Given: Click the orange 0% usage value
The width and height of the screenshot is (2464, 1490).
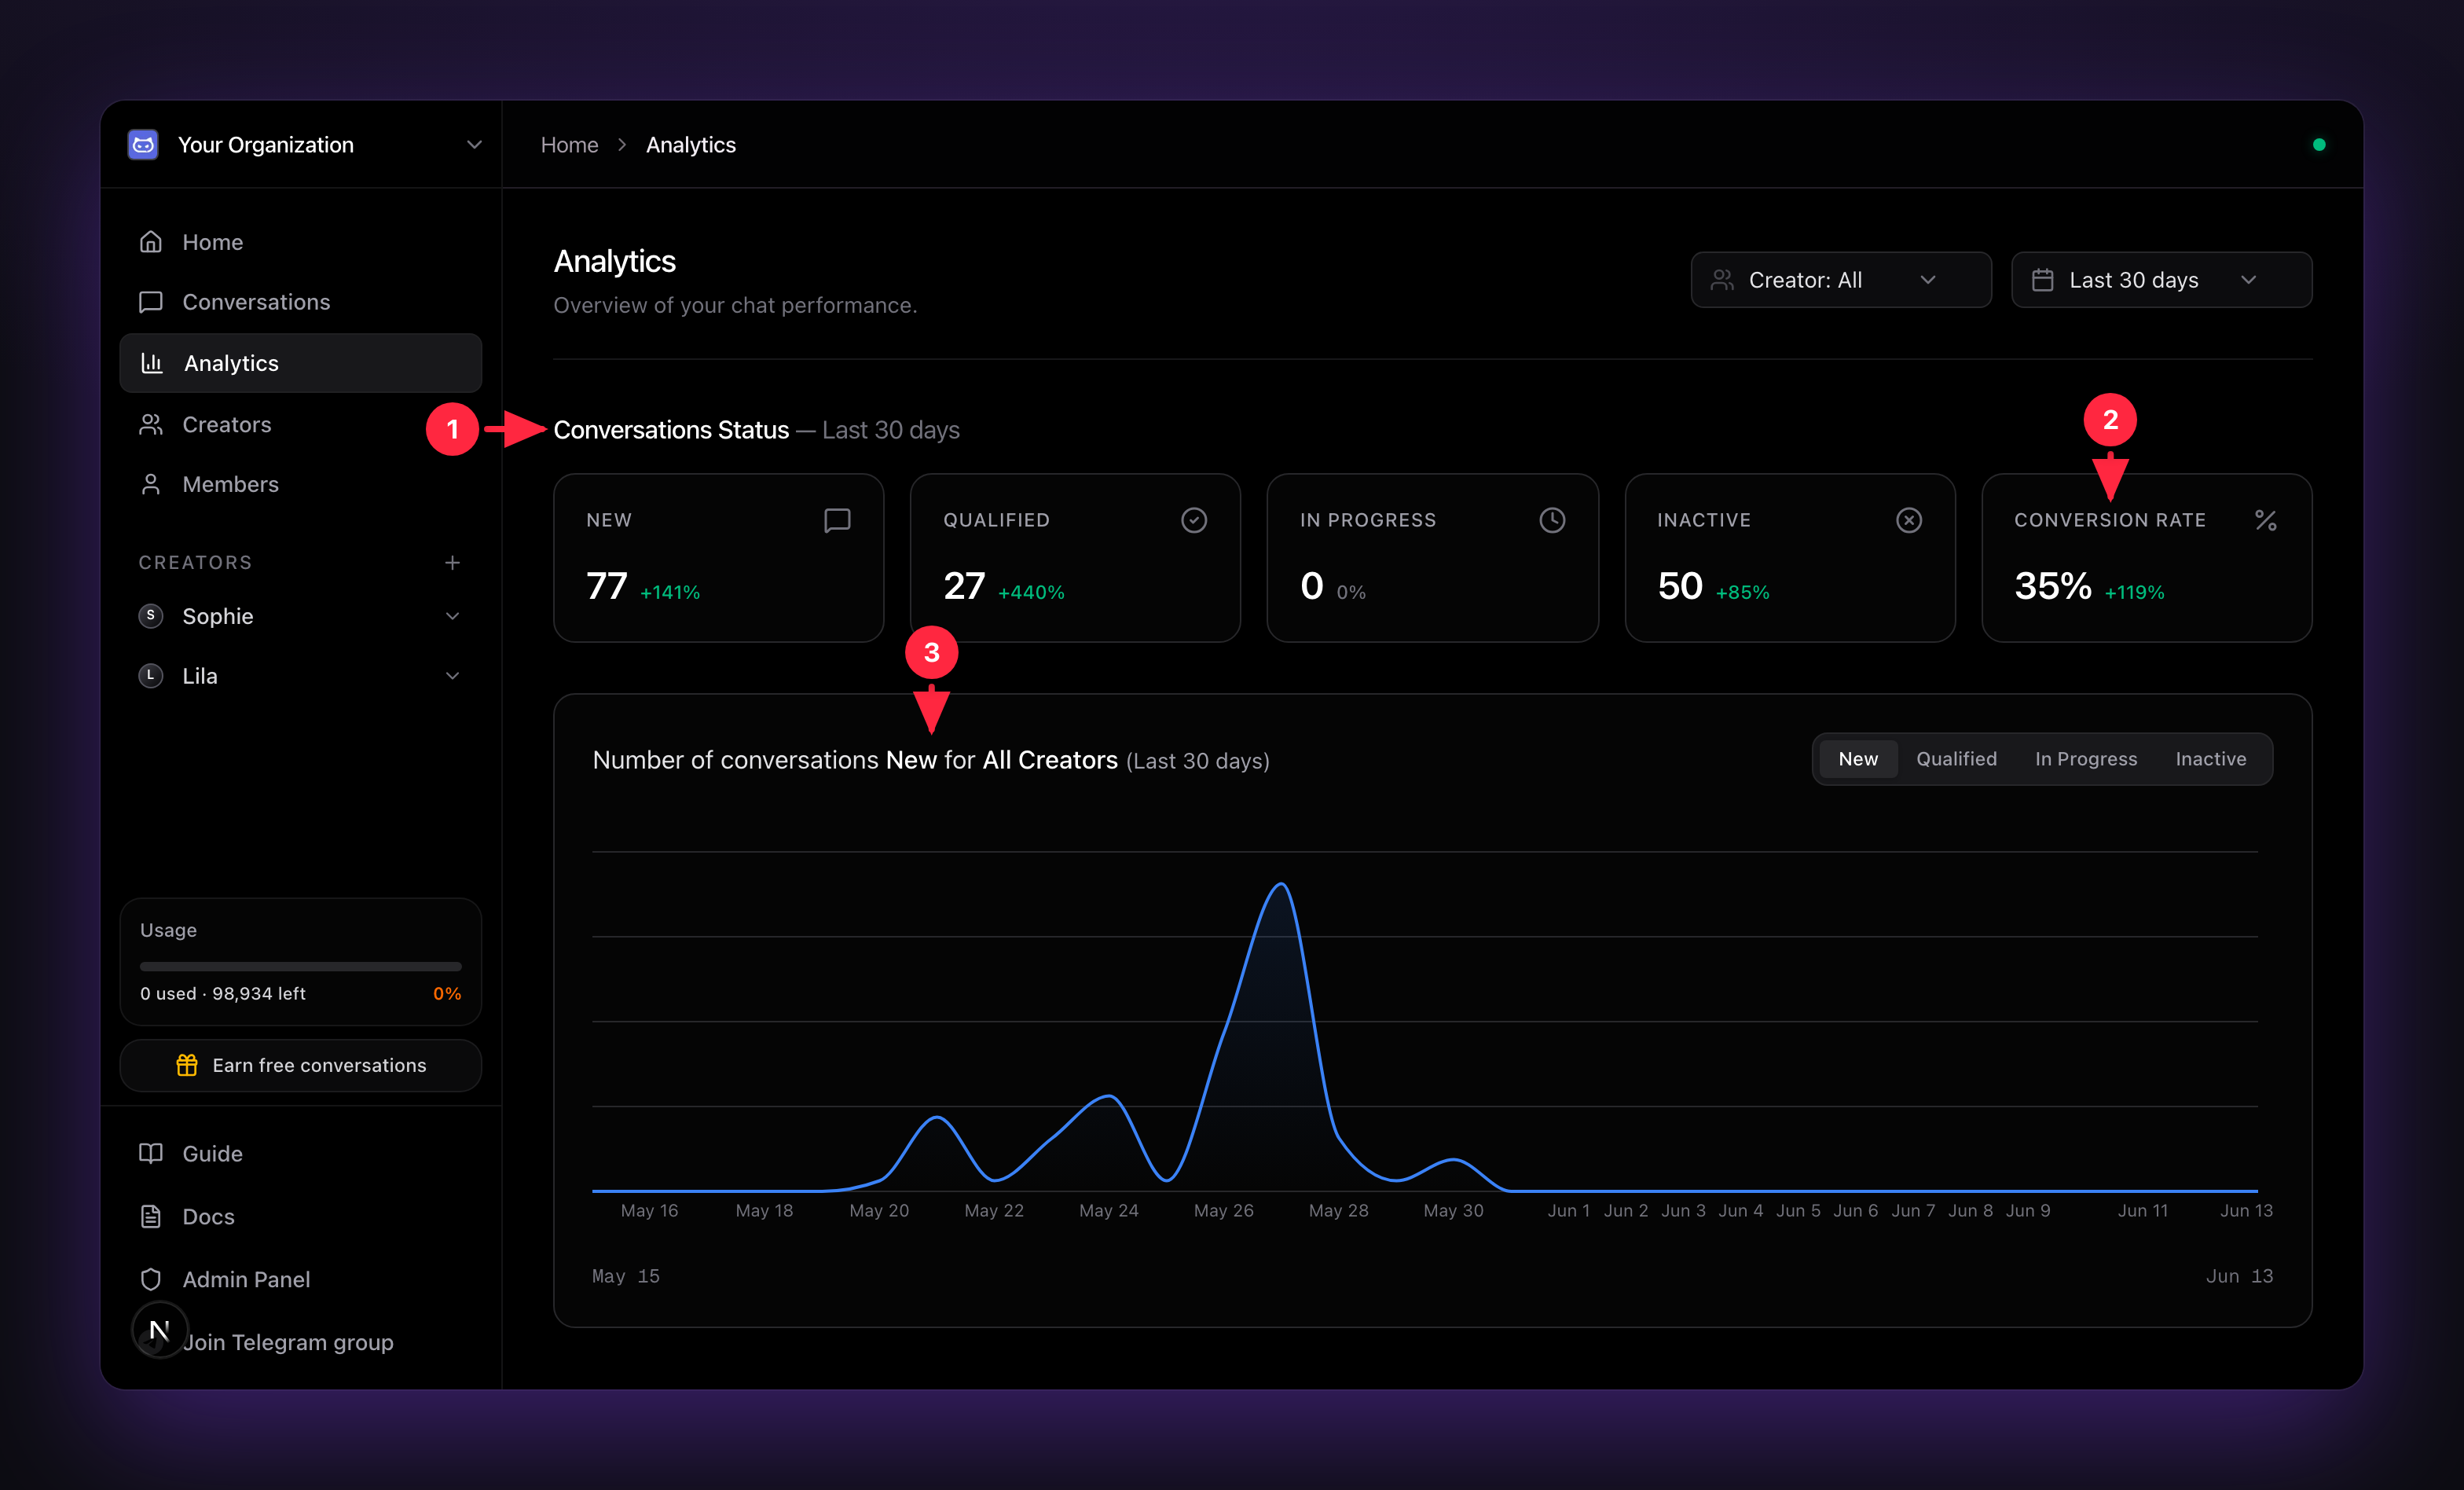Looking at the screenshot, I should [x=447, y=993].
